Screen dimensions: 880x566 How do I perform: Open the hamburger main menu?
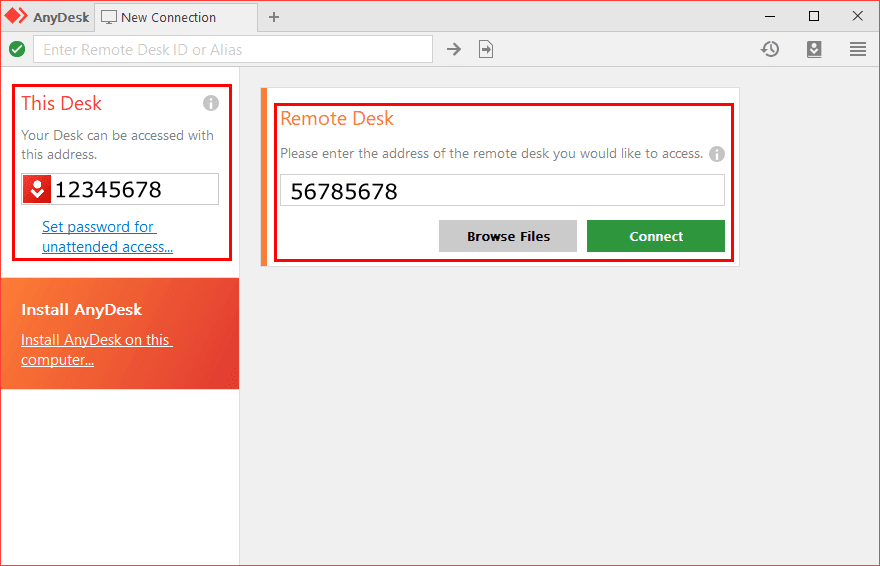click(x=858, y=49)
